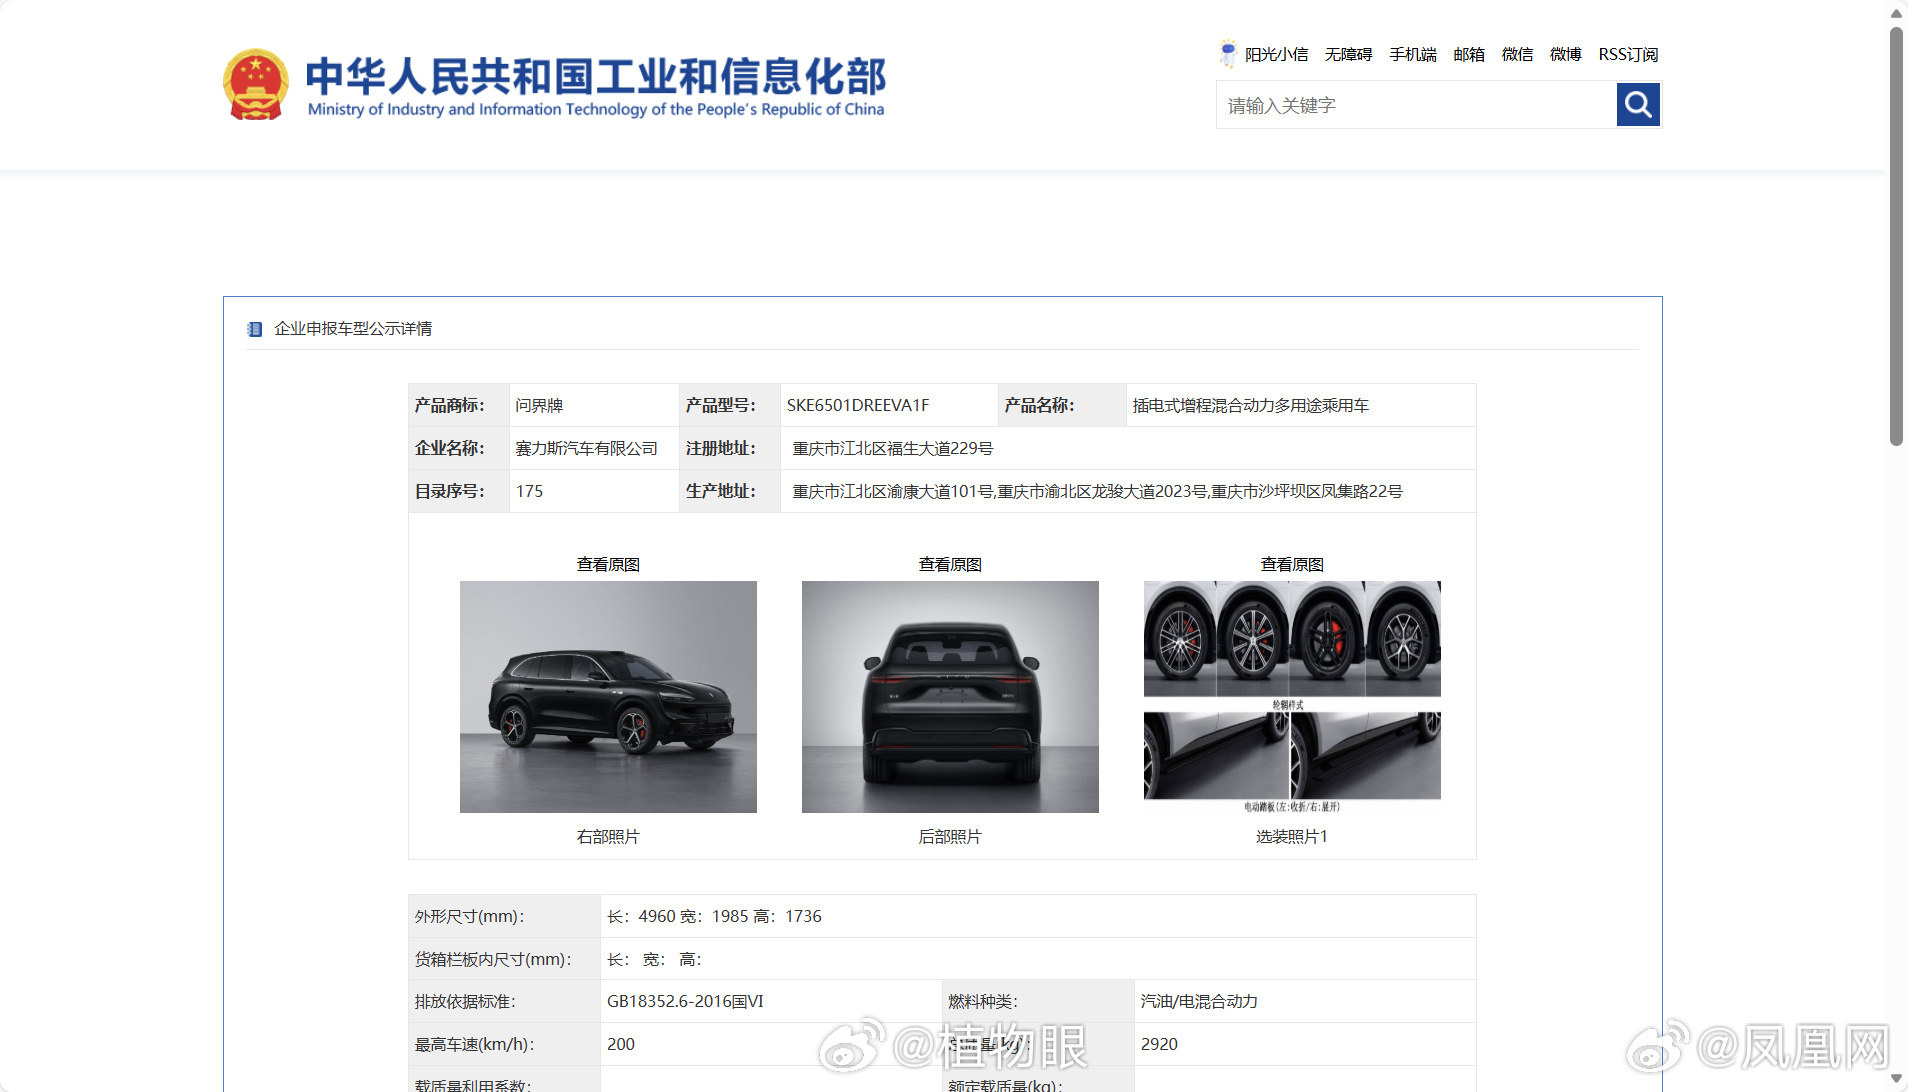Open original image of optional photo 1
The height and width of the screenshot is (1092, 1908).
tap(1291, 563)
